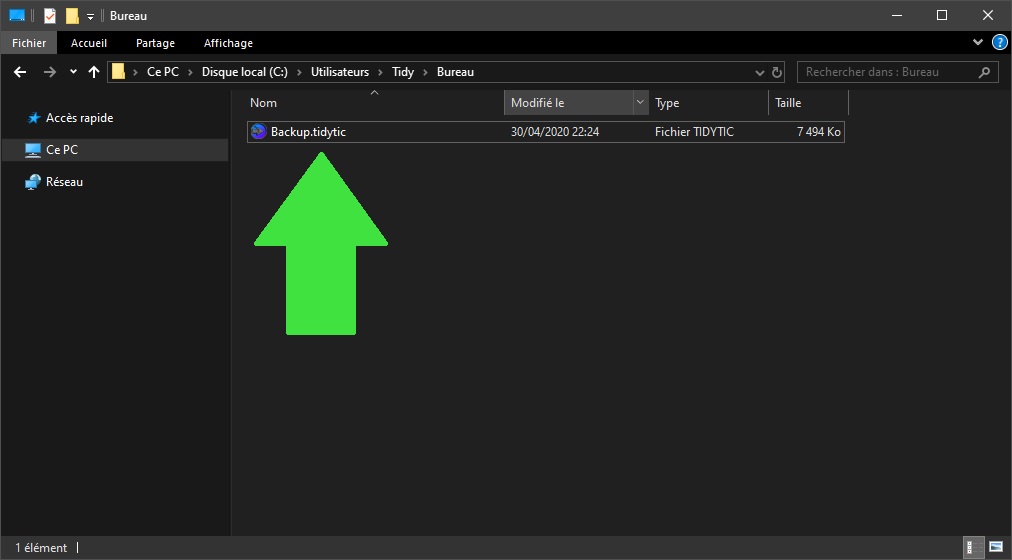Switch to the Affichage ribbon tab

pyautogui.click(x=228, y=43)
